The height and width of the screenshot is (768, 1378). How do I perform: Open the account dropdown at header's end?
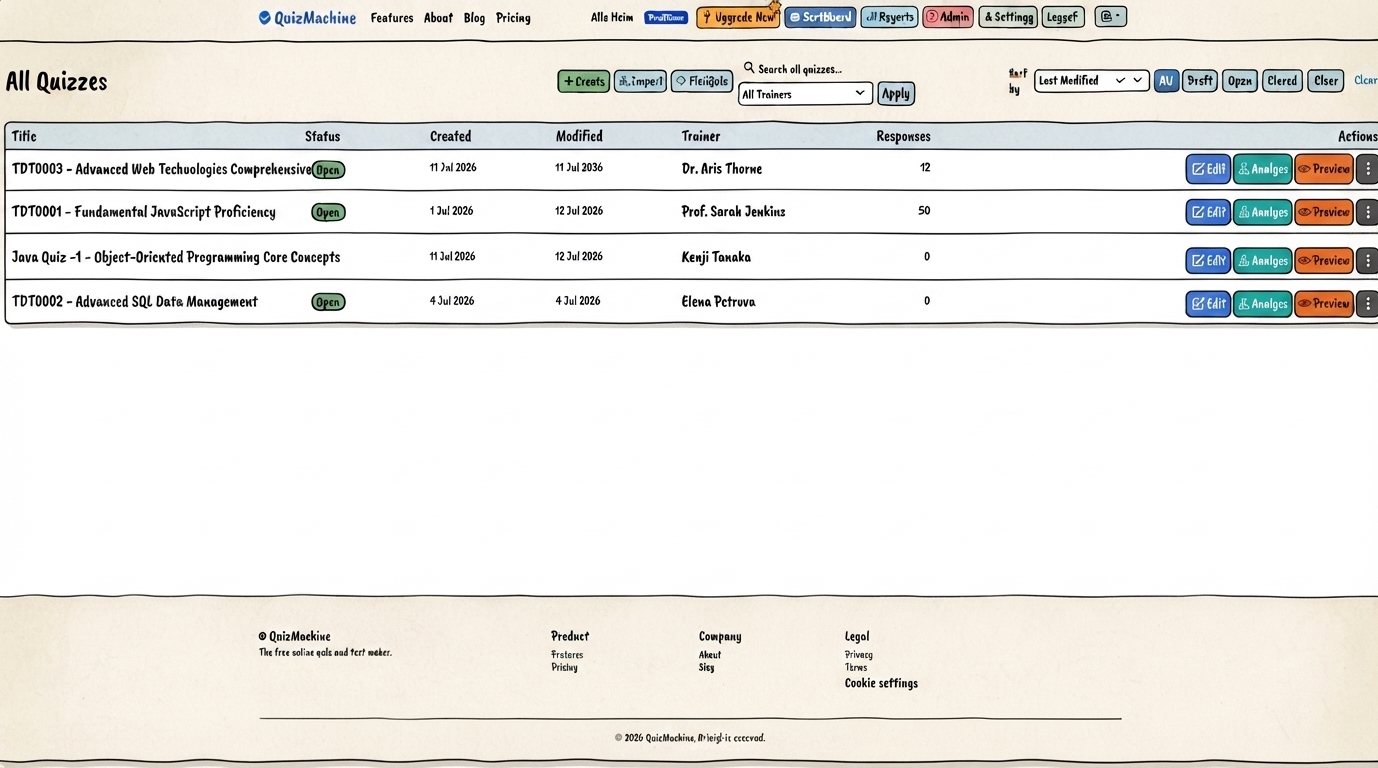coord(1111,16)
